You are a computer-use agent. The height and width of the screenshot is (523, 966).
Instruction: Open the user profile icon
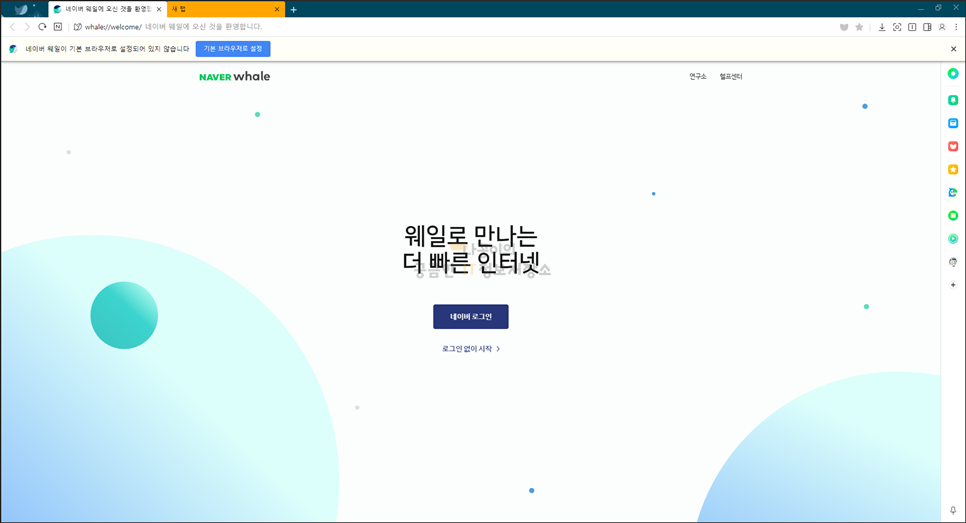pyautogui.click(x=942, y=27)
